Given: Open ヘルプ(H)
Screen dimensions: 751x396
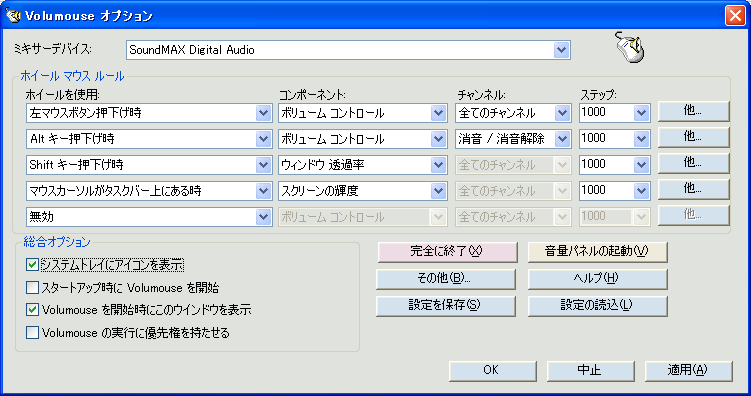Looking at the screenshot, I should [597, 279].
